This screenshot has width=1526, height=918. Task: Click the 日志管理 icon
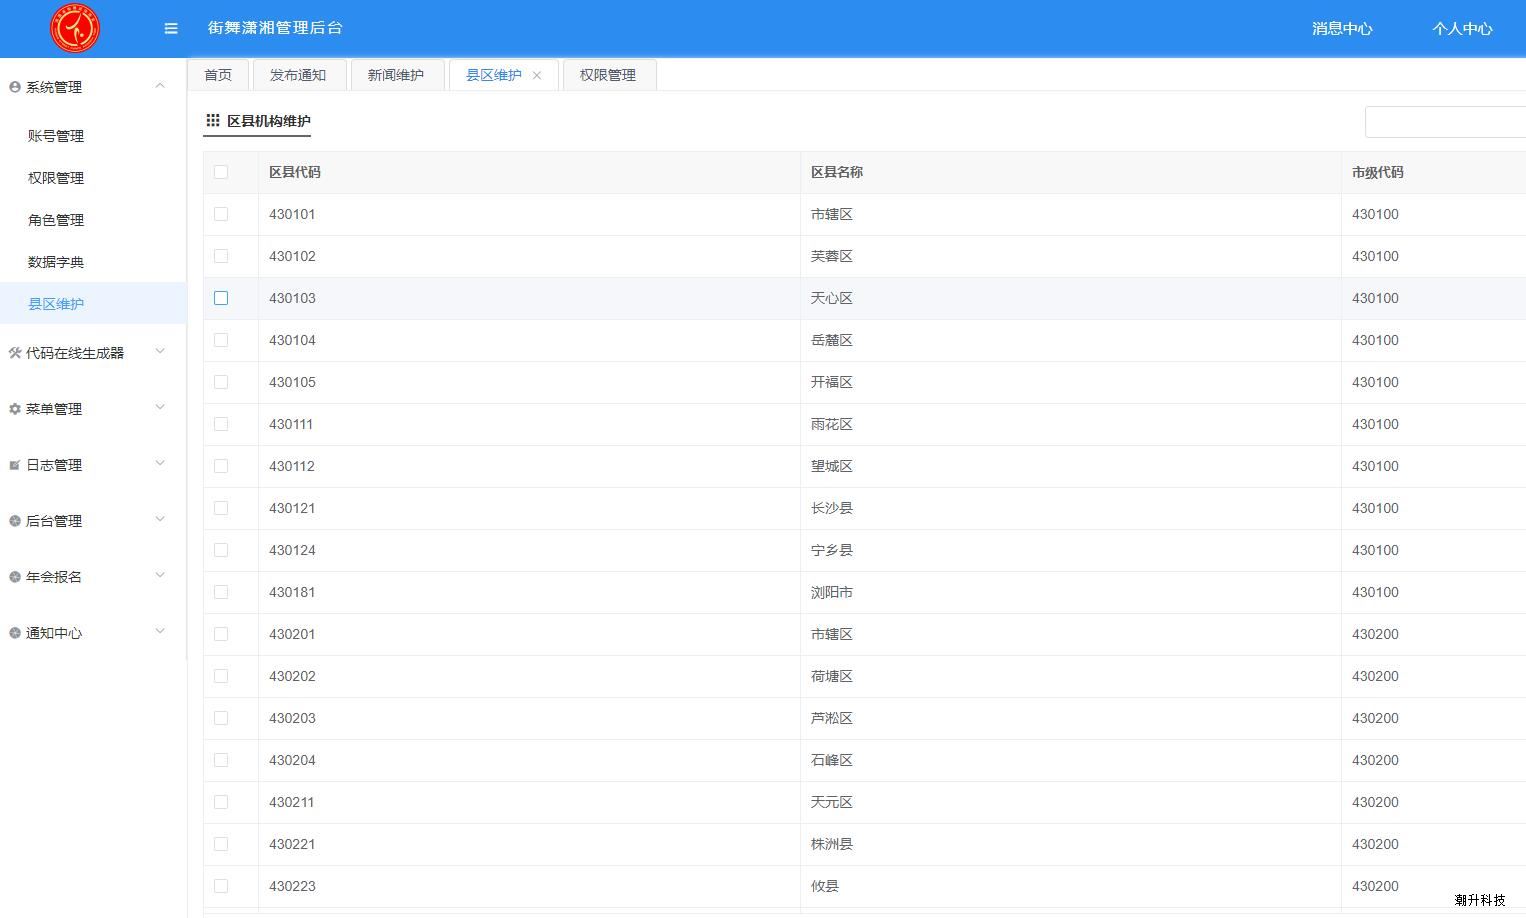[x=15, y=465]
